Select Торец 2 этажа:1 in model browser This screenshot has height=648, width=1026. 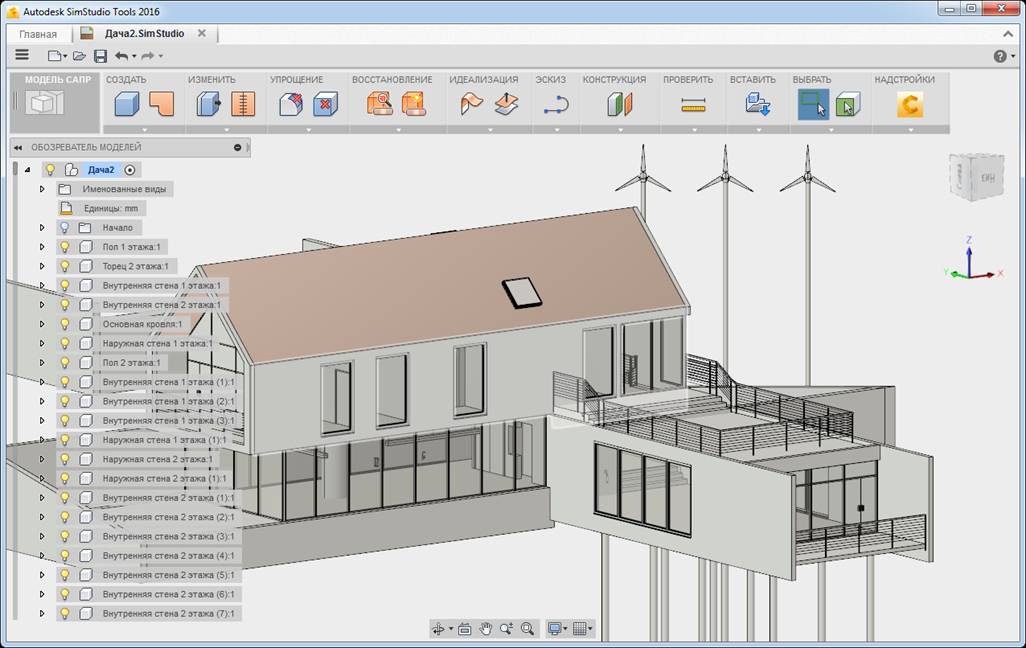click(x=134, y=266)
